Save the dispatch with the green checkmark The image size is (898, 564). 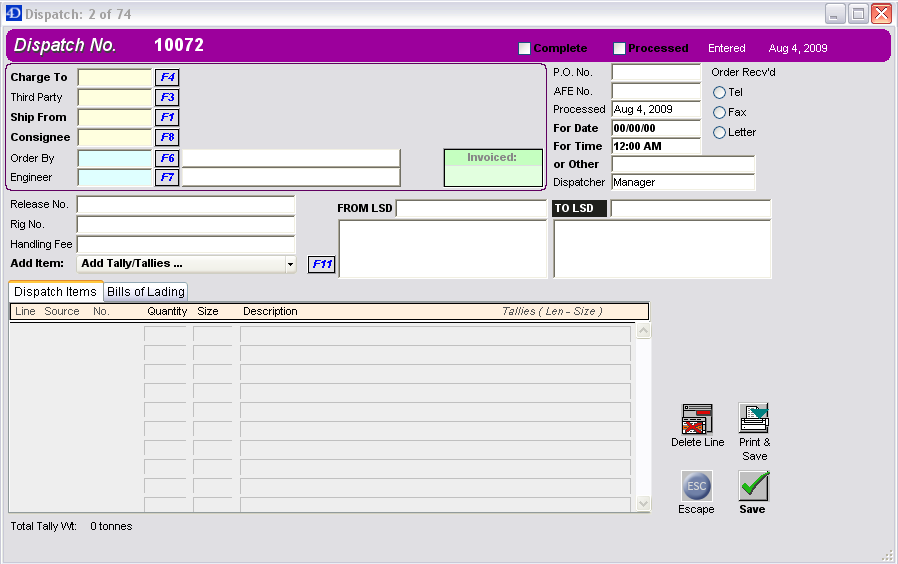coord(753,486)
